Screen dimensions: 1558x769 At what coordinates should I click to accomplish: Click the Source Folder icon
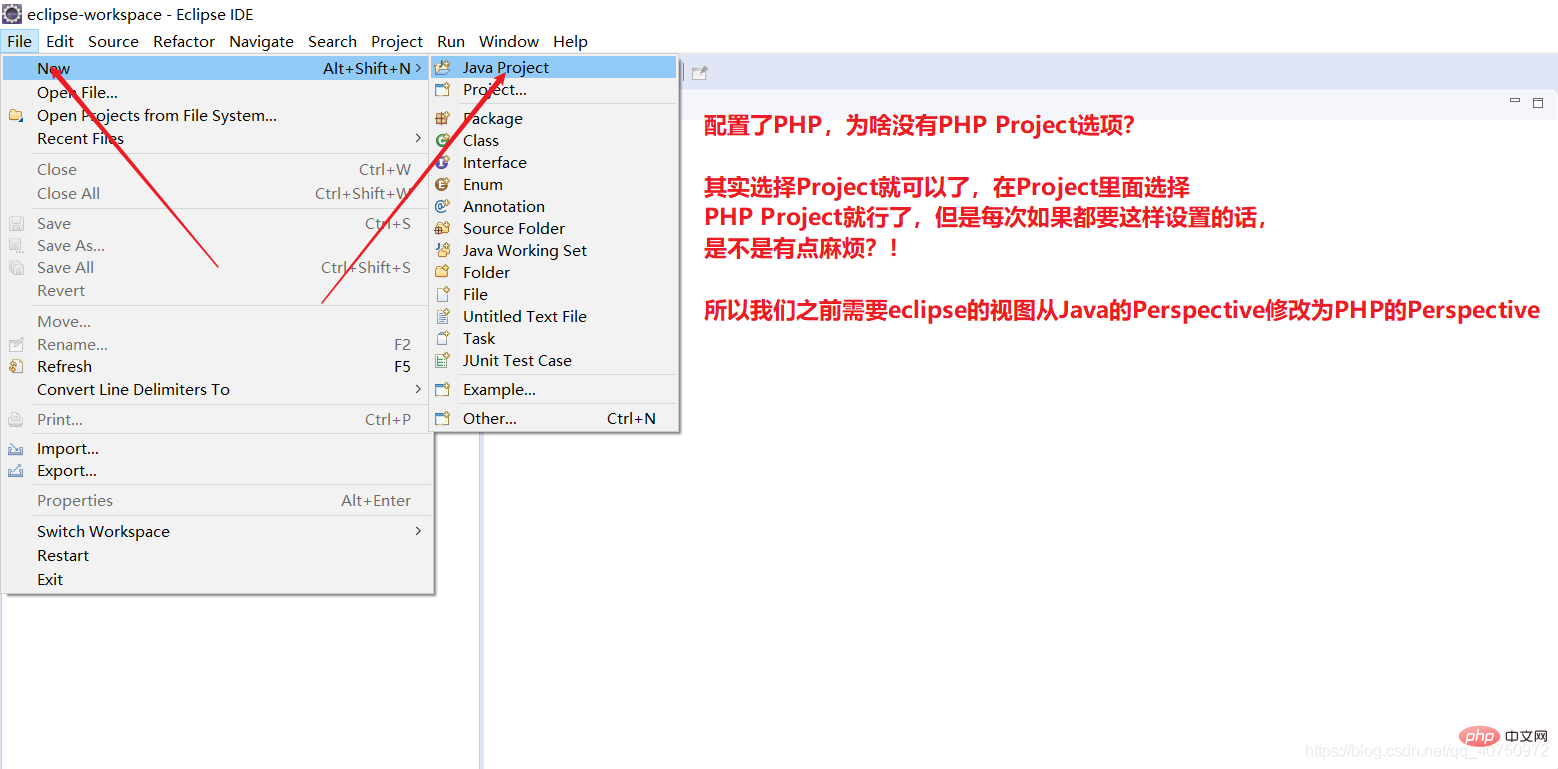(x=442, y=228)
